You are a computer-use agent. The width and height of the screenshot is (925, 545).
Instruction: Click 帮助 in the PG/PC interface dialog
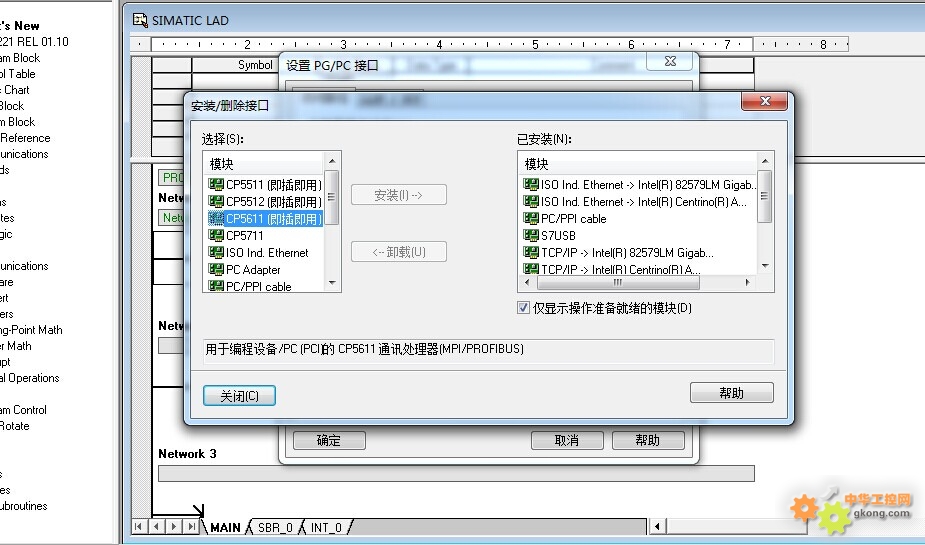pyautogui.click(x=648, y=440)
